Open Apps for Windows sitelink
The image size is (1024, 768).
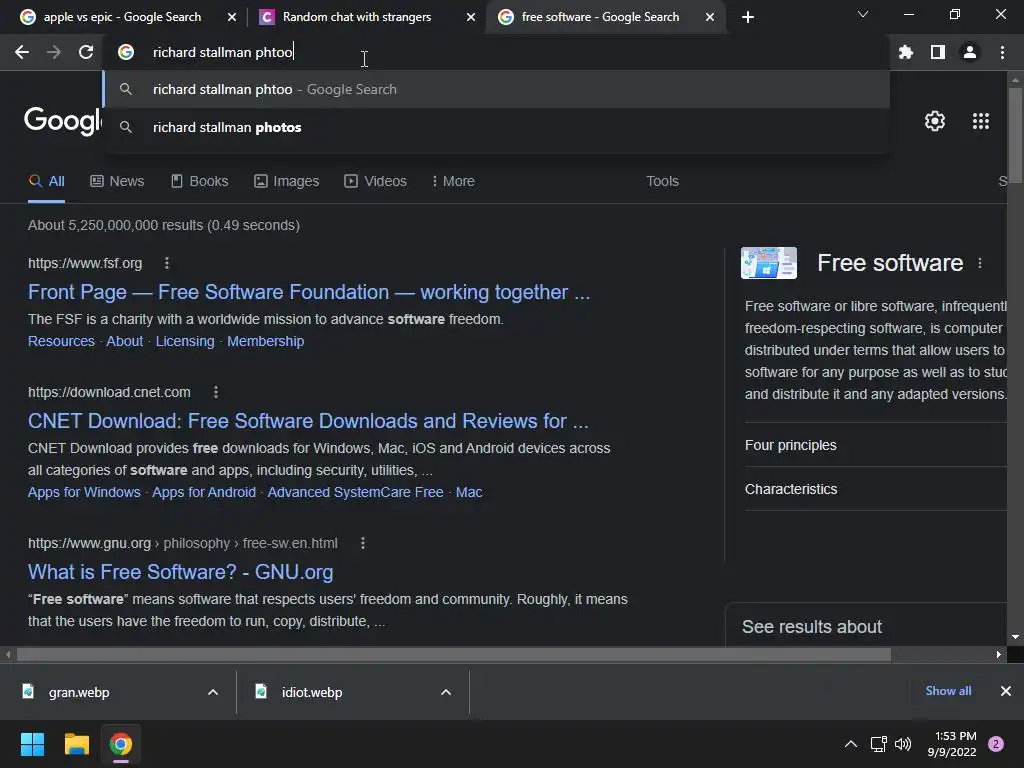[84, 492]
